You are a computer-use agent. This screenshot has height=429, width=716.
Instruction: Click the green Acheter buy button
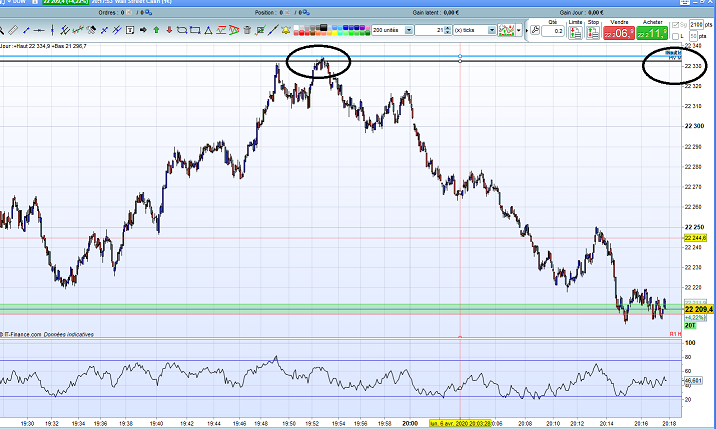point(652,33)
